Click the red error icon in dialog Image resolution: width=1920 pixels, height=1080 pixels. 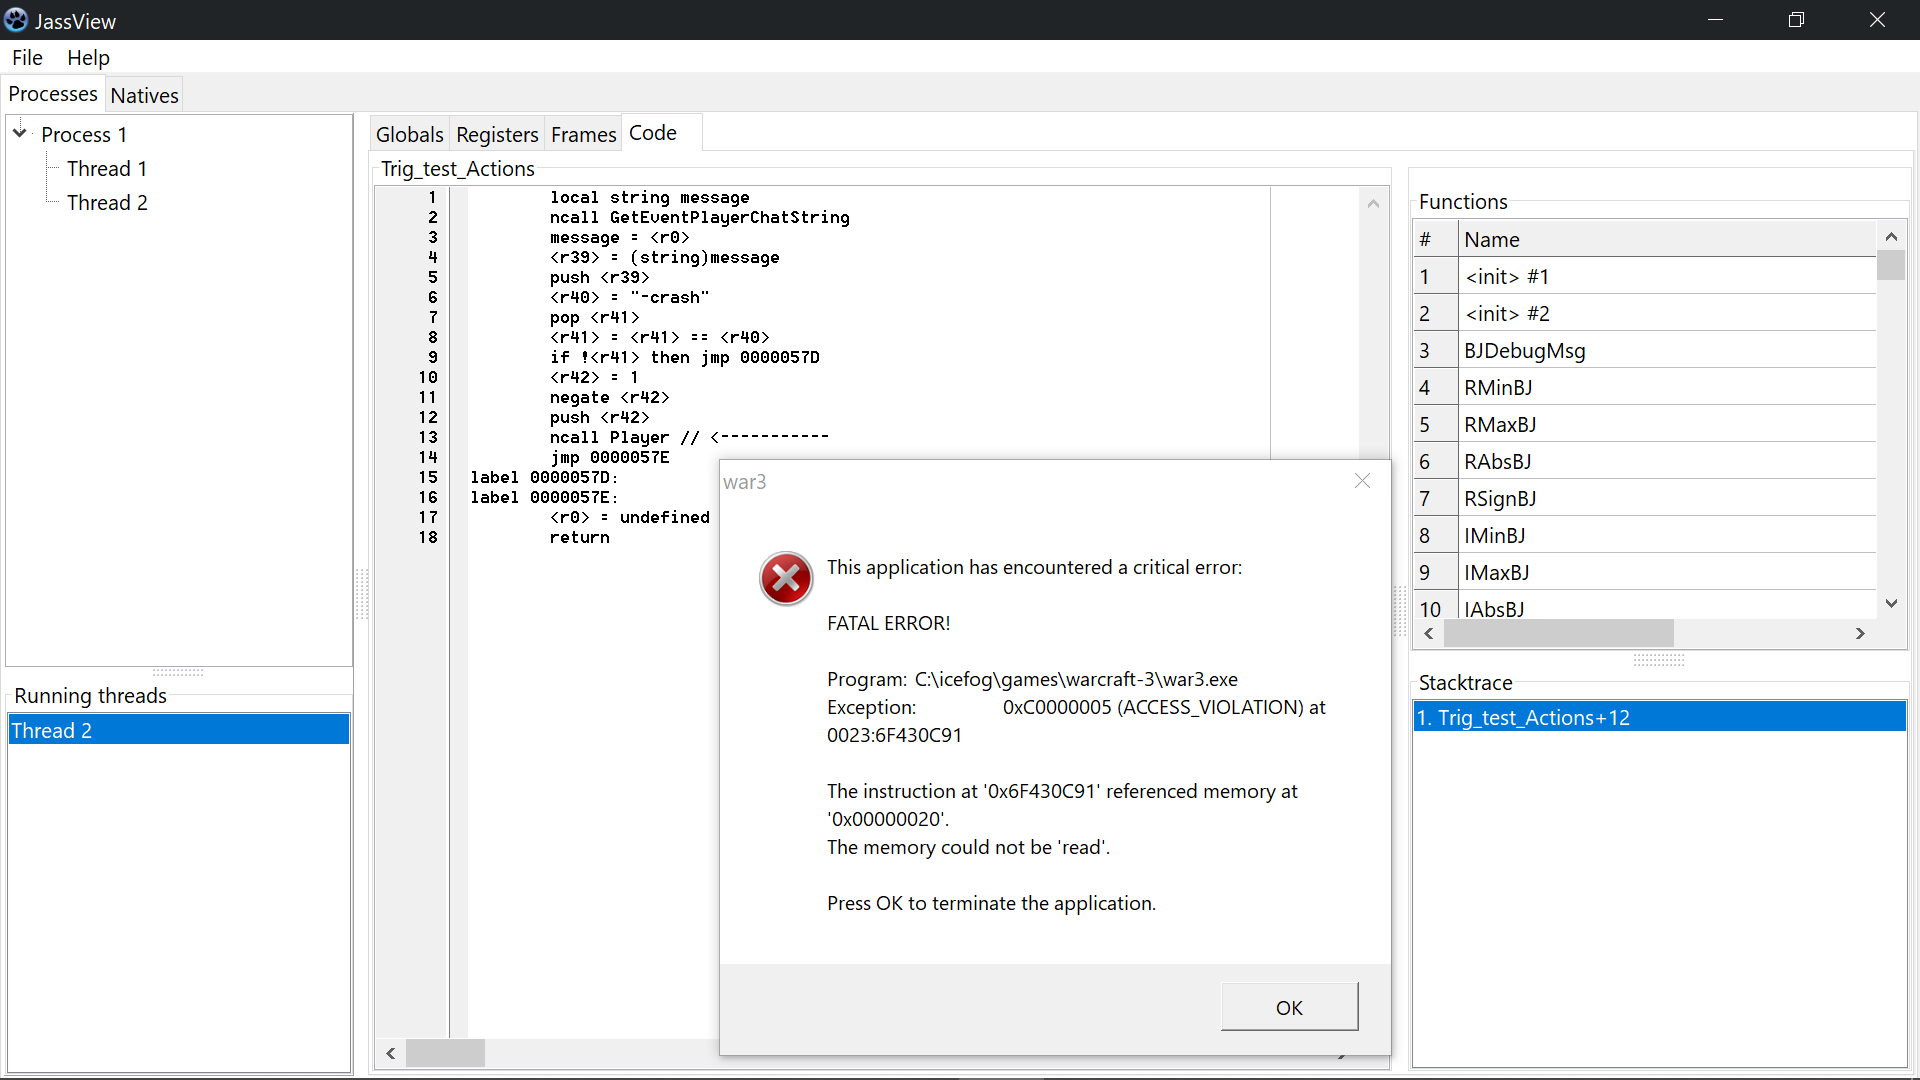(786, 578)
